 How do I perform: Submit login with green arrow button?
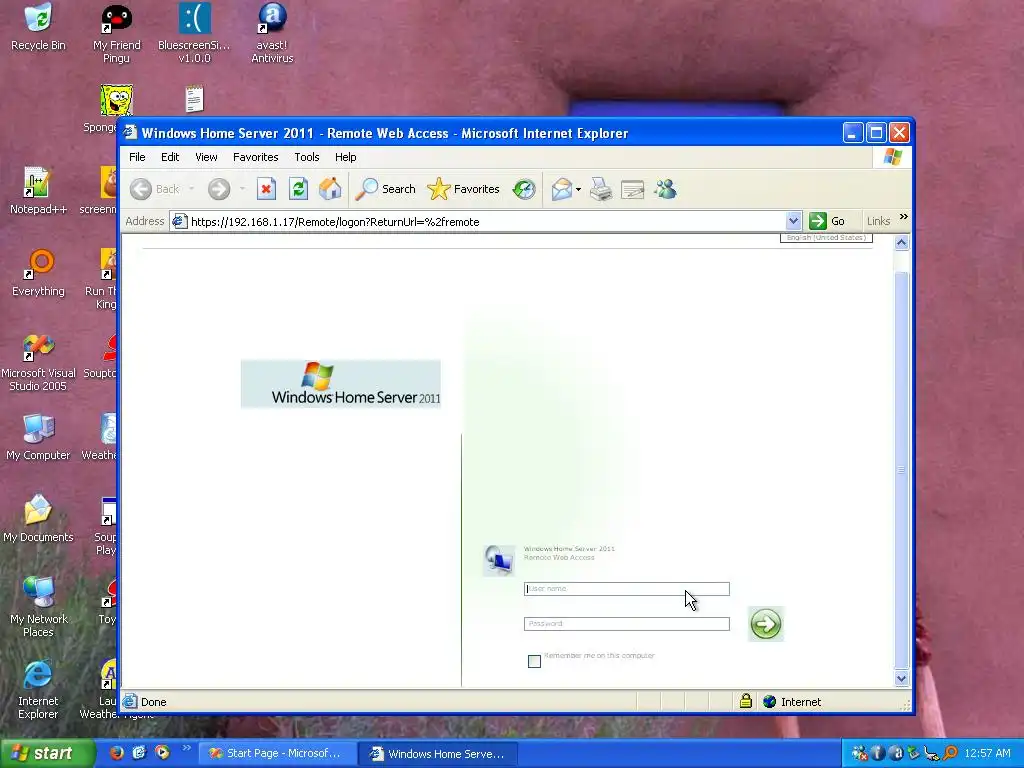pyautogui.click(x=765, y=624)
